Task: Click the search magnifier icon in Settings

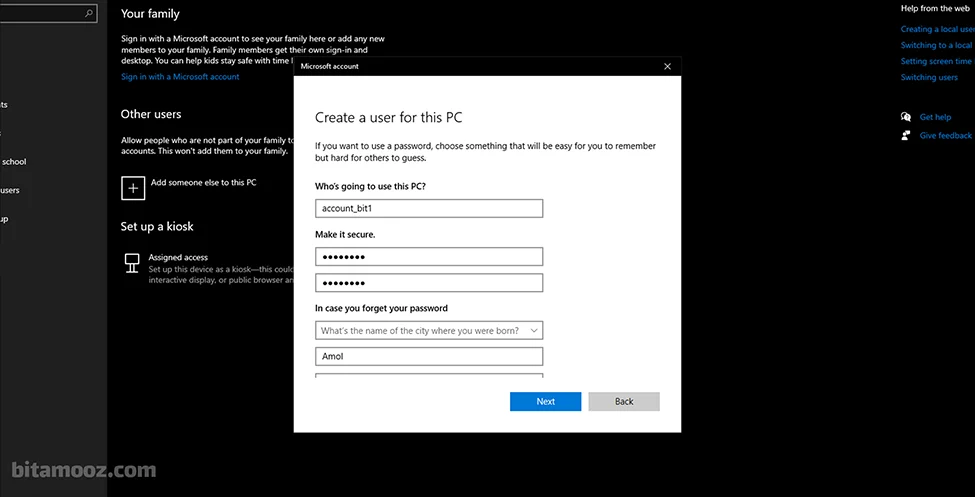Action: pyautogui.click(x=89, y=14)
